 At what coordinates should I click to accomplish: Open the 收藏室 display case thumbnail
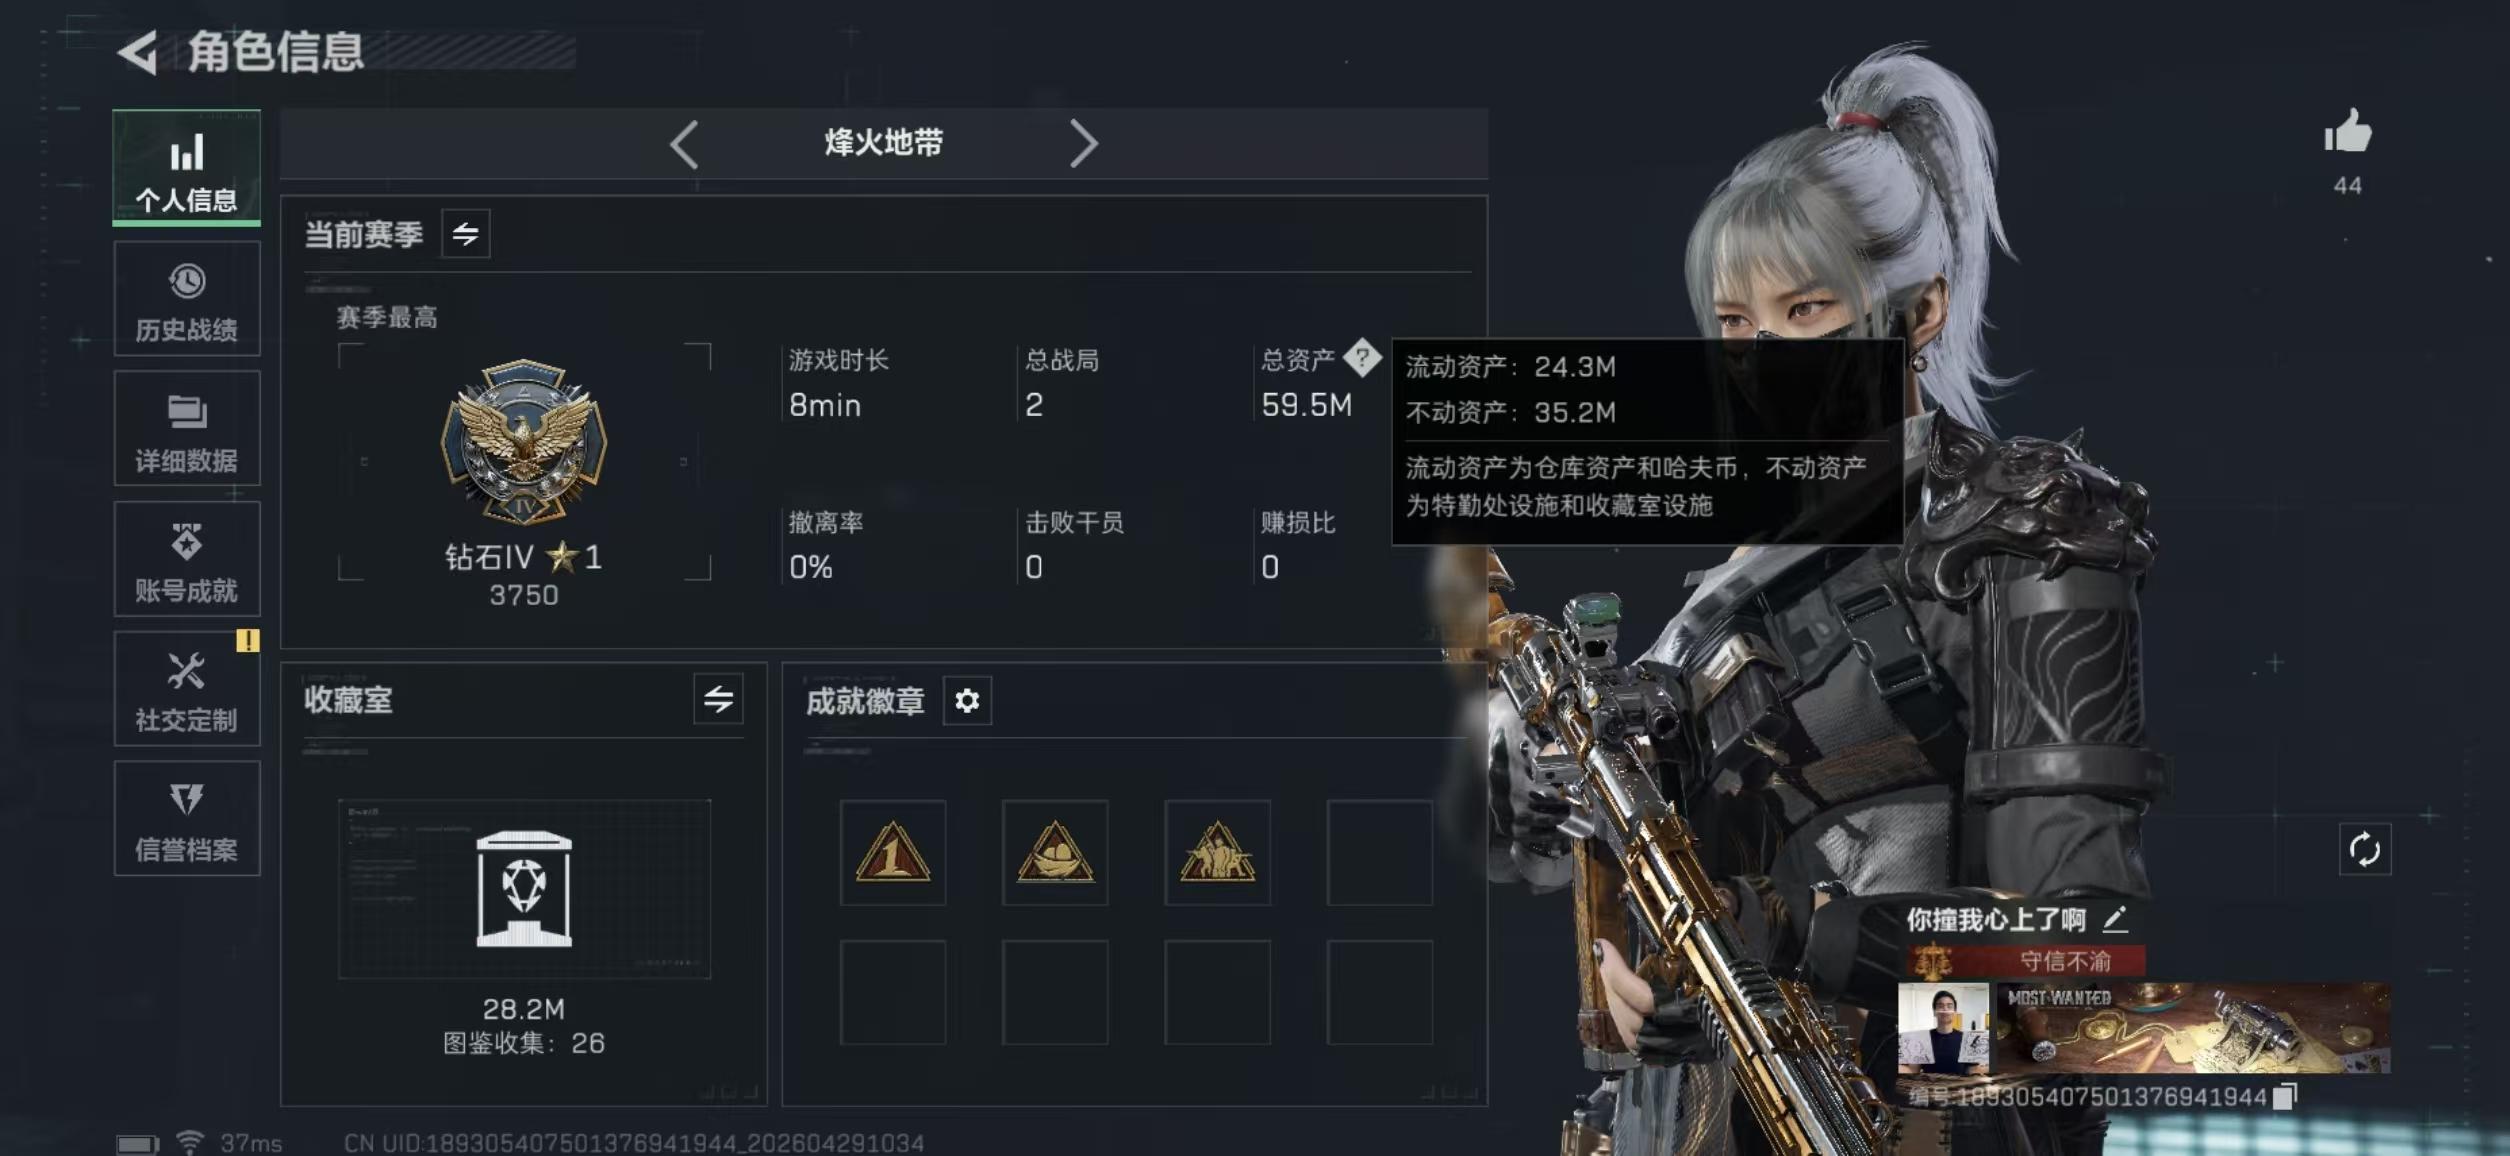pos(524,888)
